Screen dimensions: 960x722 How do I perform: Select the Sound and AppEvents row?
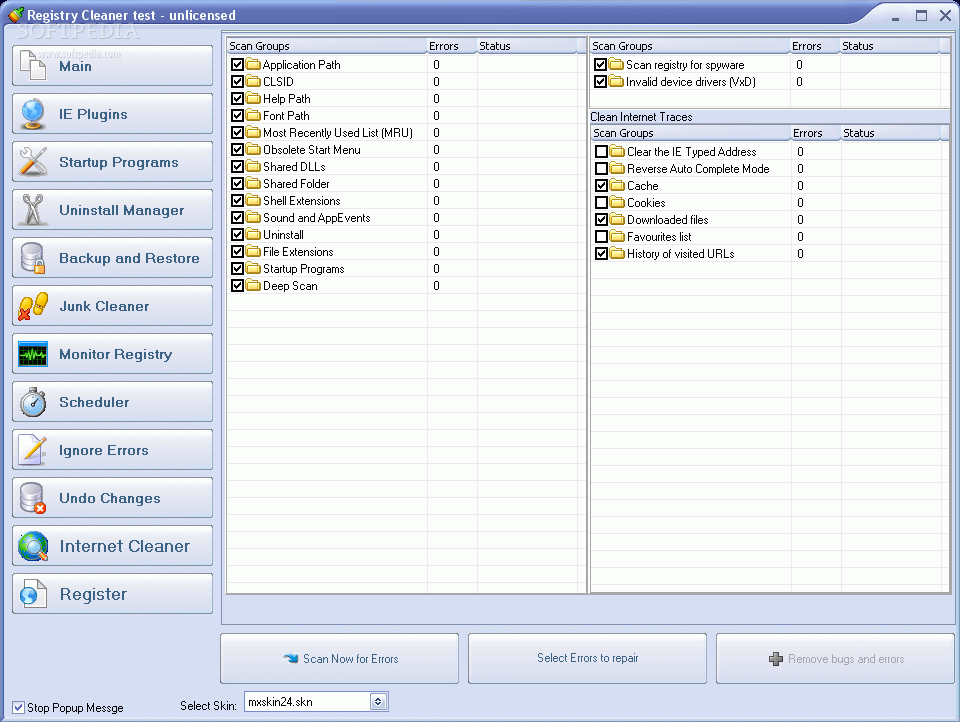(x=406, y=217)
